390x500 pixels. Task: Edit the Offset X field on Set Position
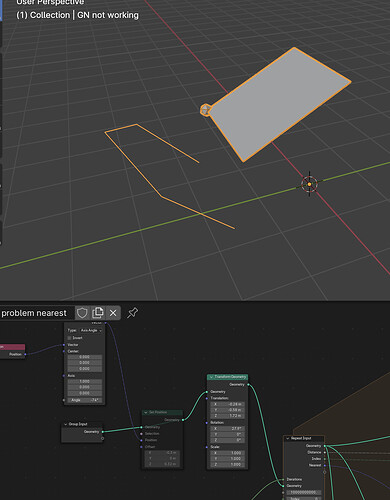(x=162, y=452)
